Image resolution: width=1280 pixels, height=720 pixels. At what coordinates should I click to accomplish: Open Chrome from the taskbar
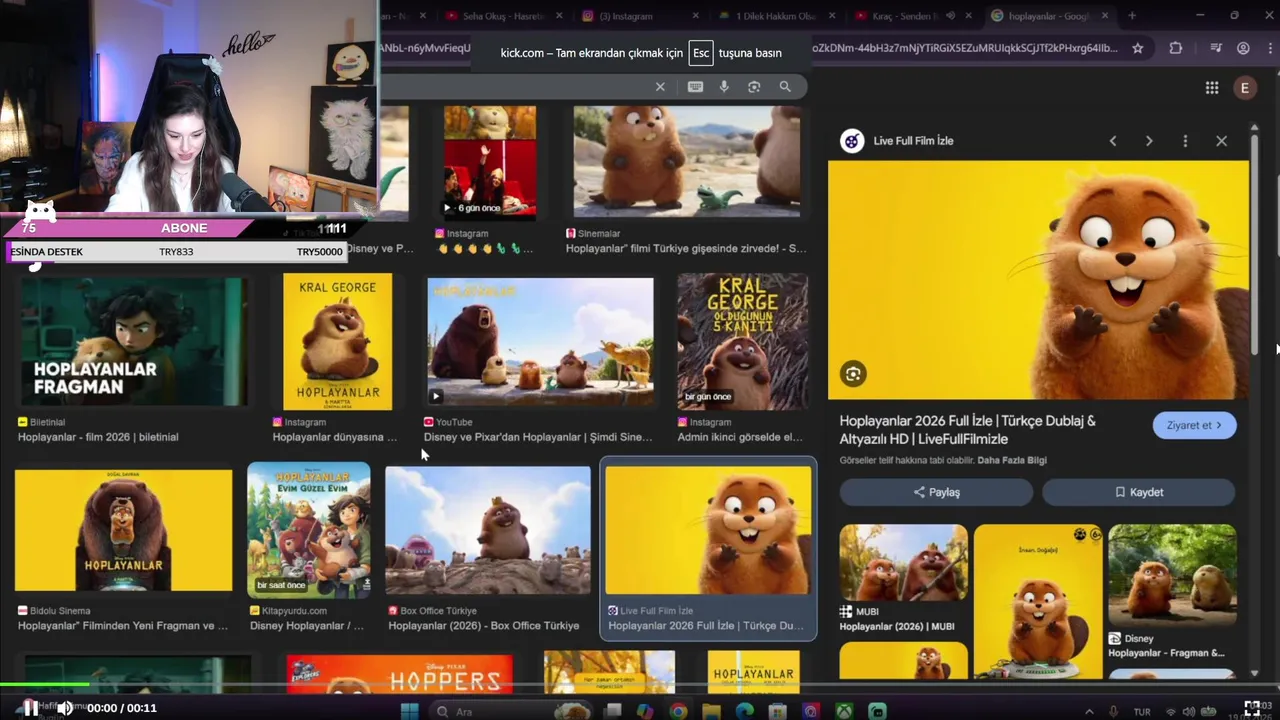coord(678,711)
